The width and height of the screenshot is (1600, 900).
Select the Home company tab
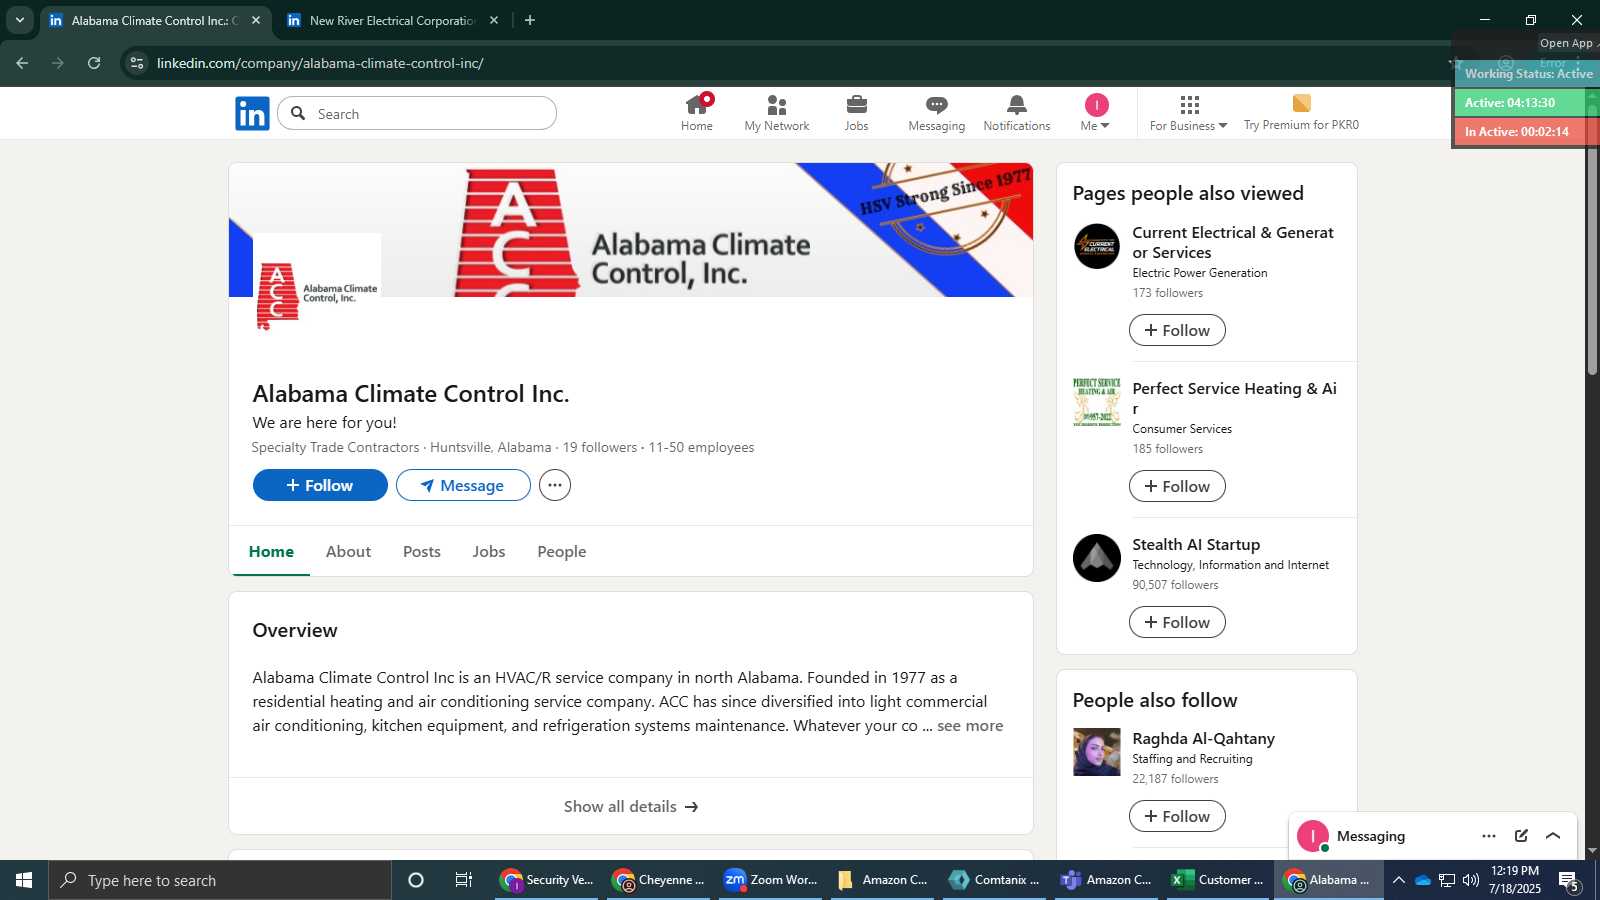(271, 551)
